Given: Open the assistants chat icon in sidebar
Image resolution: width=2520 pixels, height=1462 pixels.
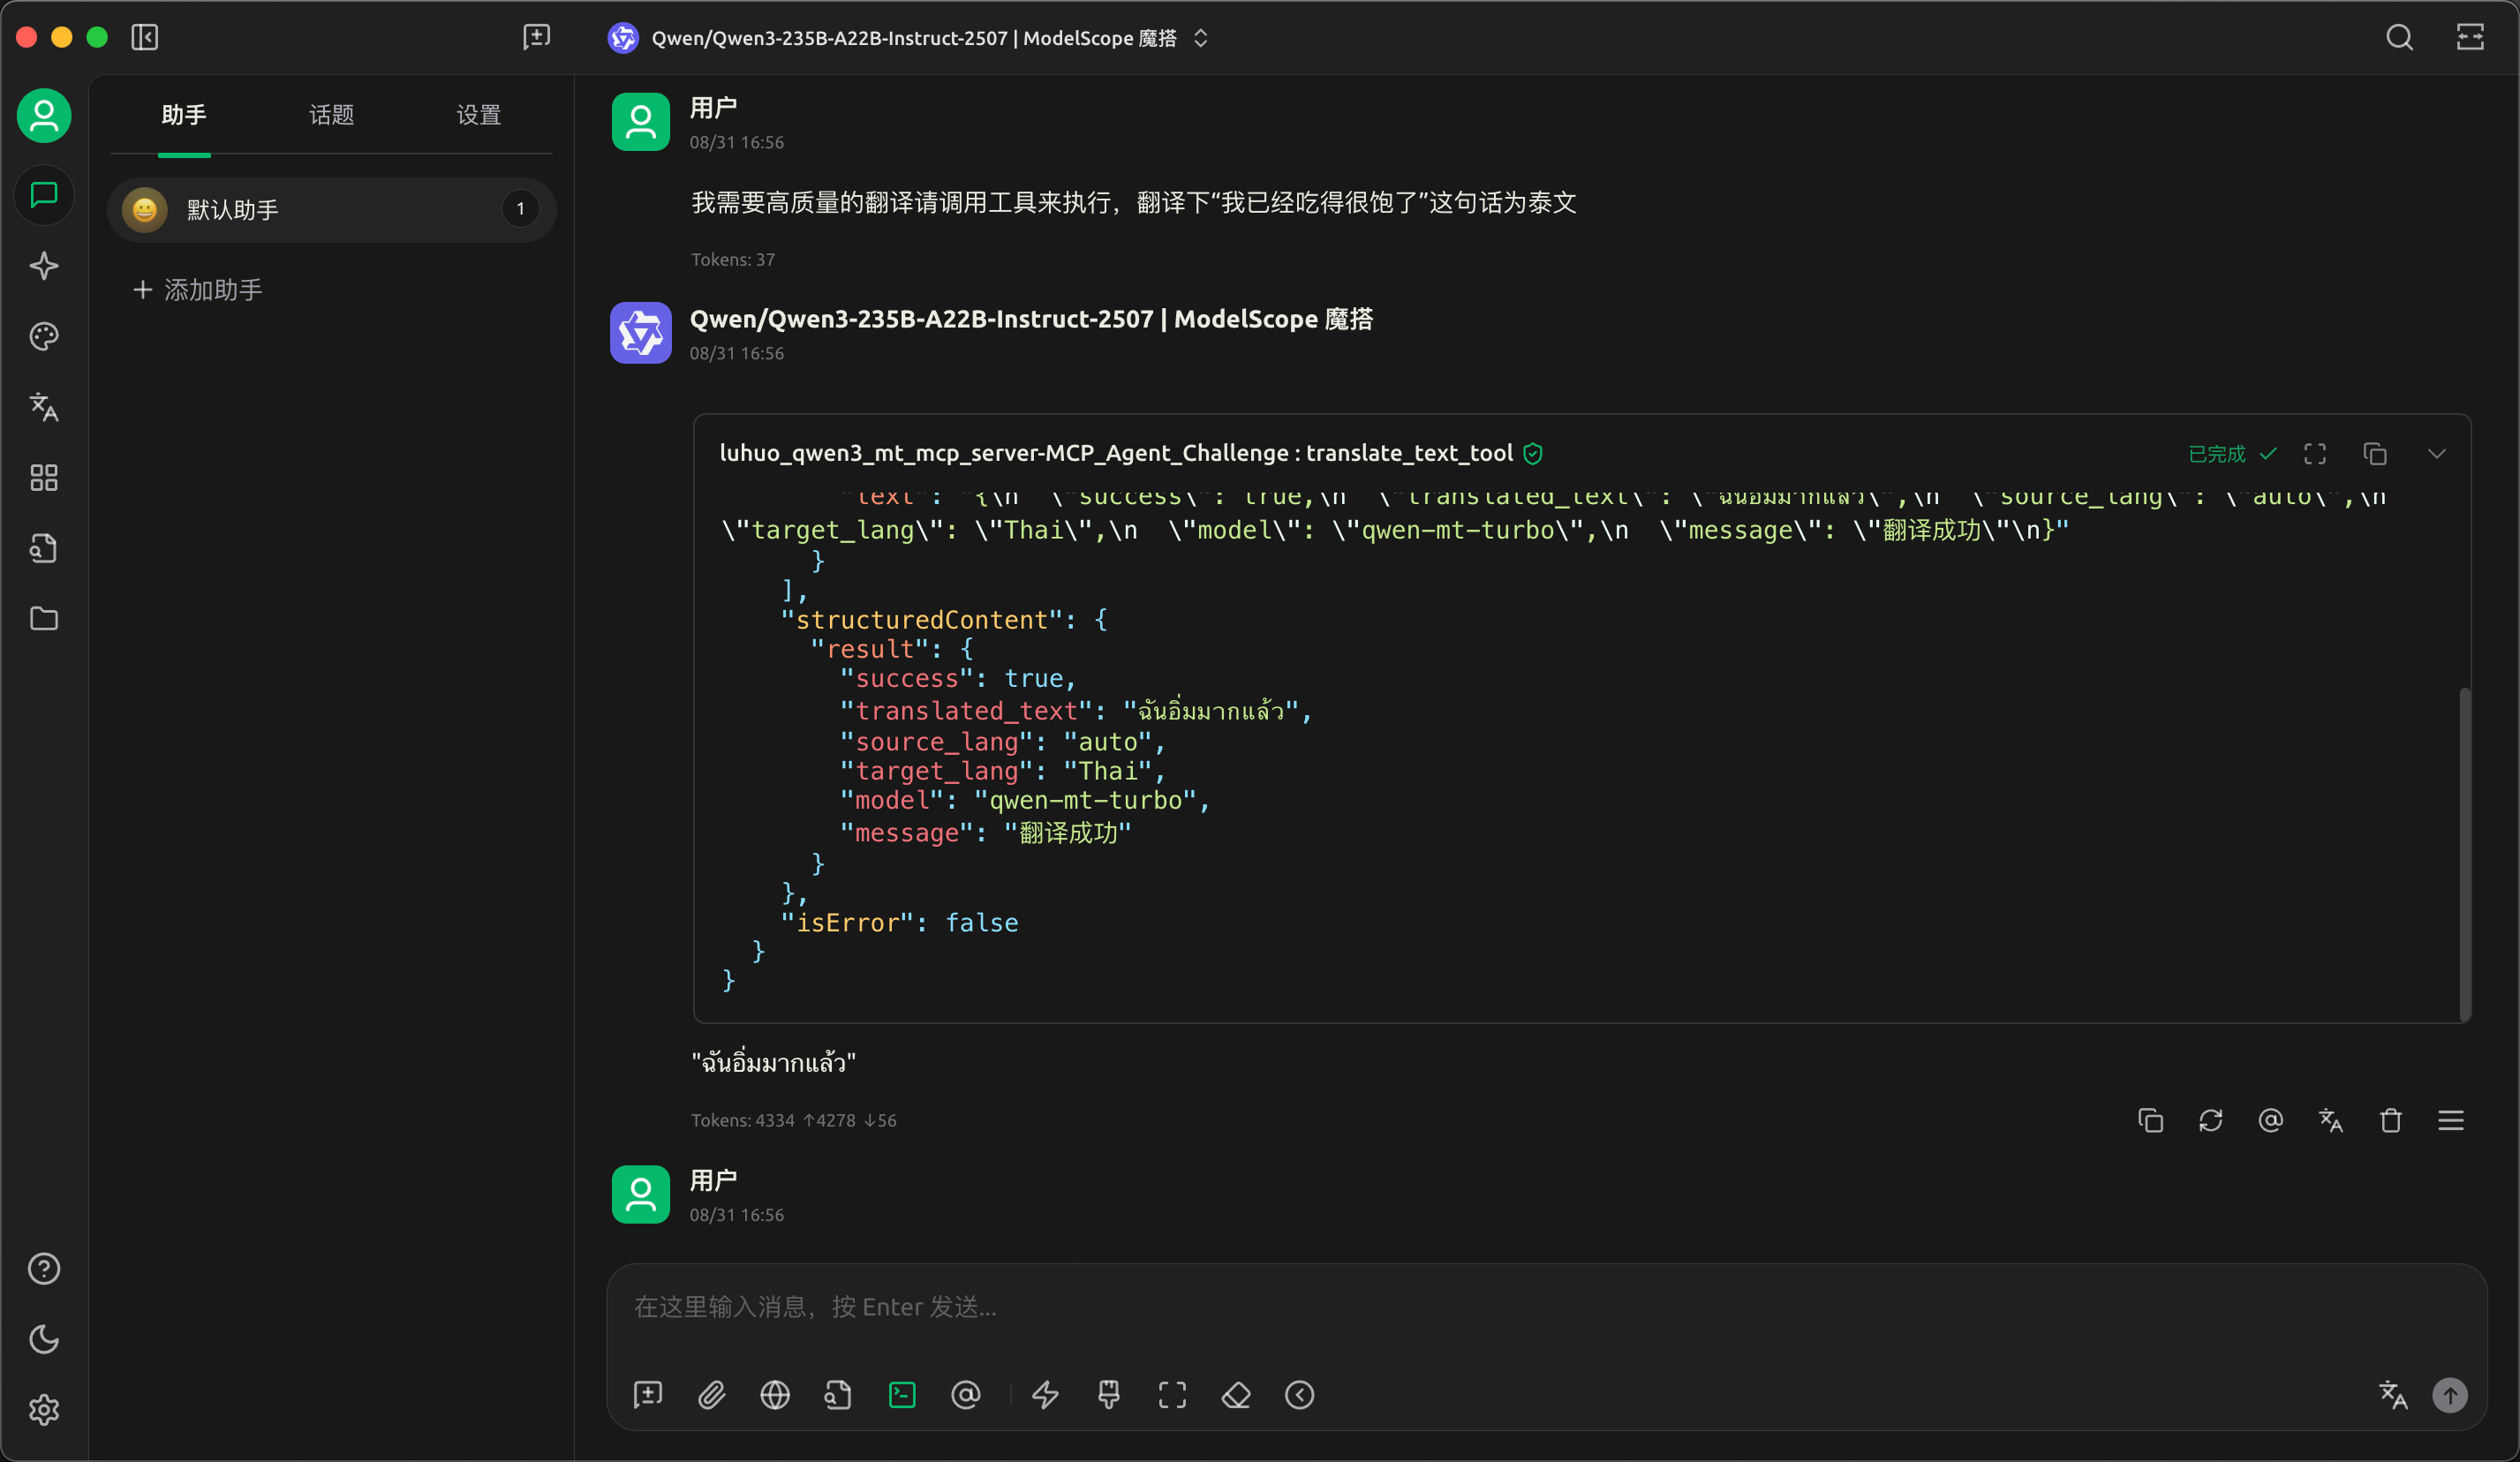Looking at the screenshot, I should [x=44, y=195].
